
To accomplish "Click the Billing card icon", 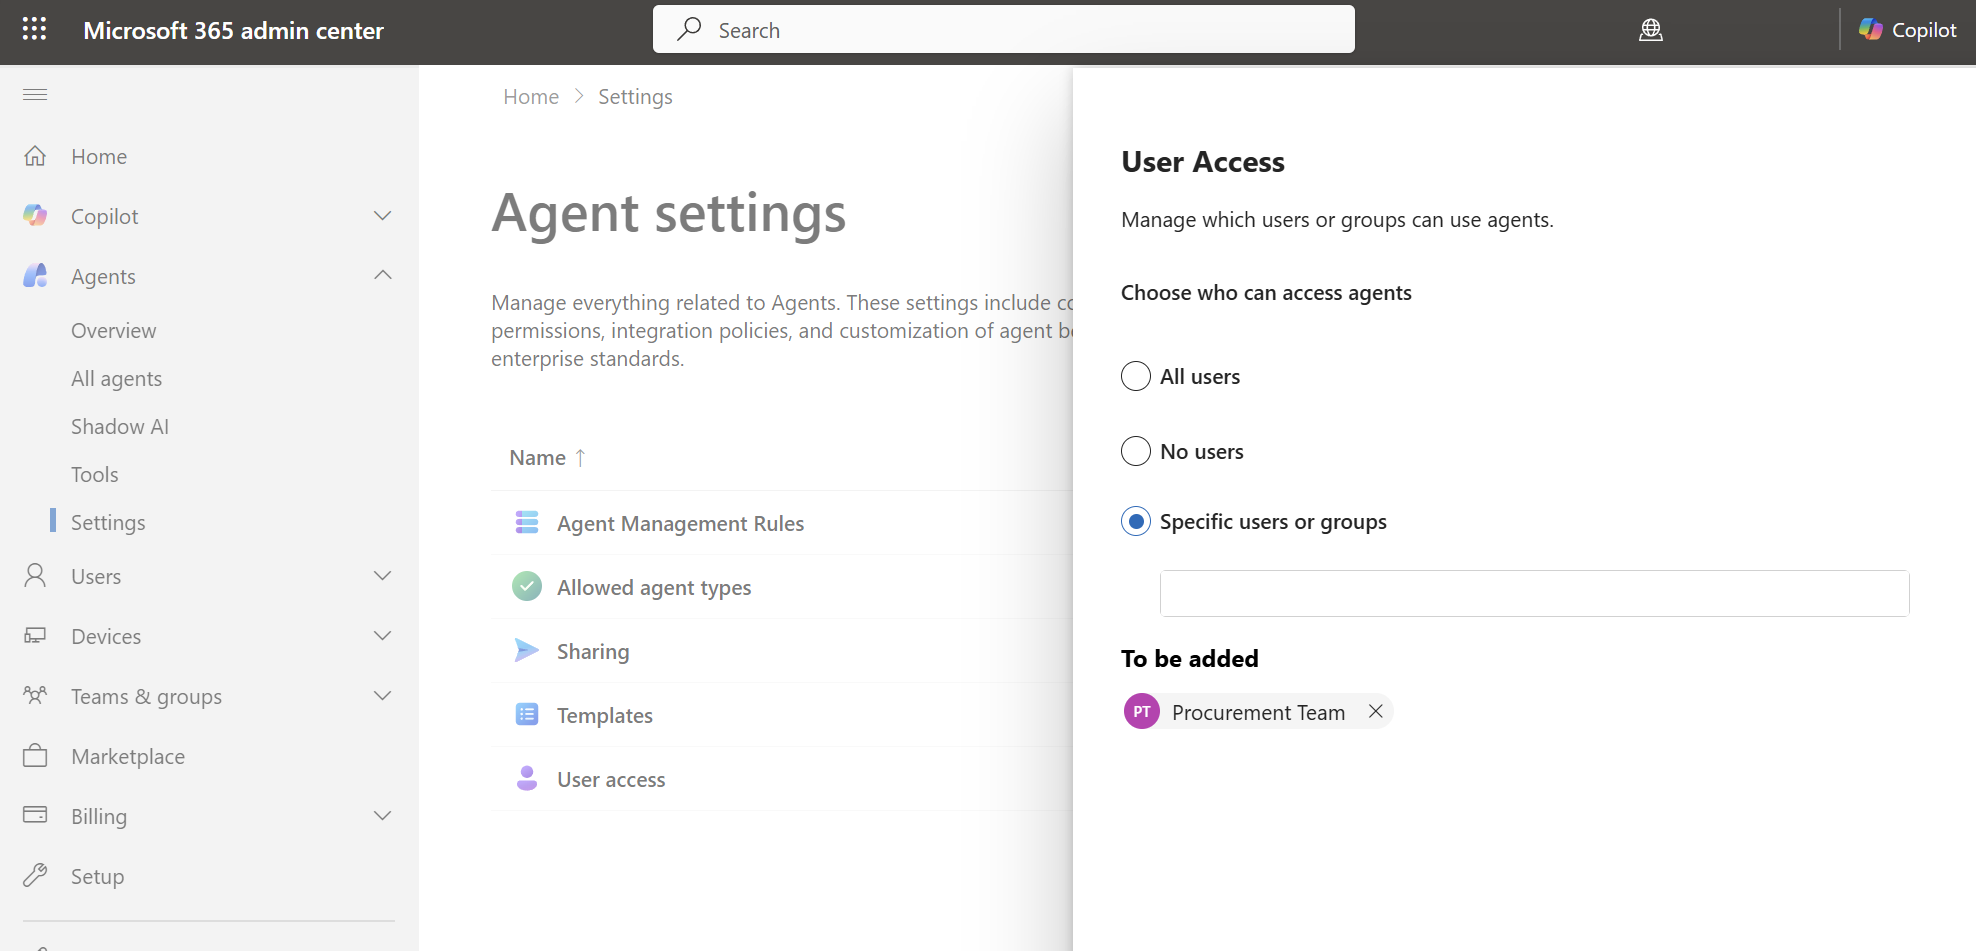I will pyautogui.click(x=35, y=815).
